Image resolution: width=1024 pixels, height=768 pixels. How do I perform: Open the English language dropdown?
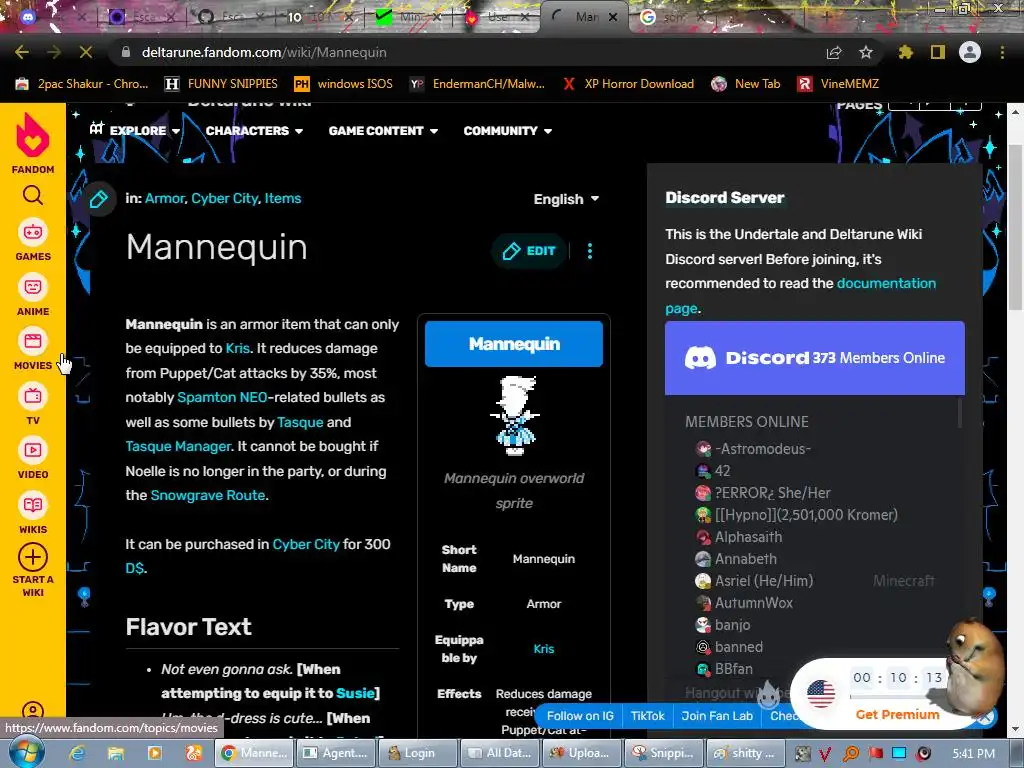[x=566, y=199]
